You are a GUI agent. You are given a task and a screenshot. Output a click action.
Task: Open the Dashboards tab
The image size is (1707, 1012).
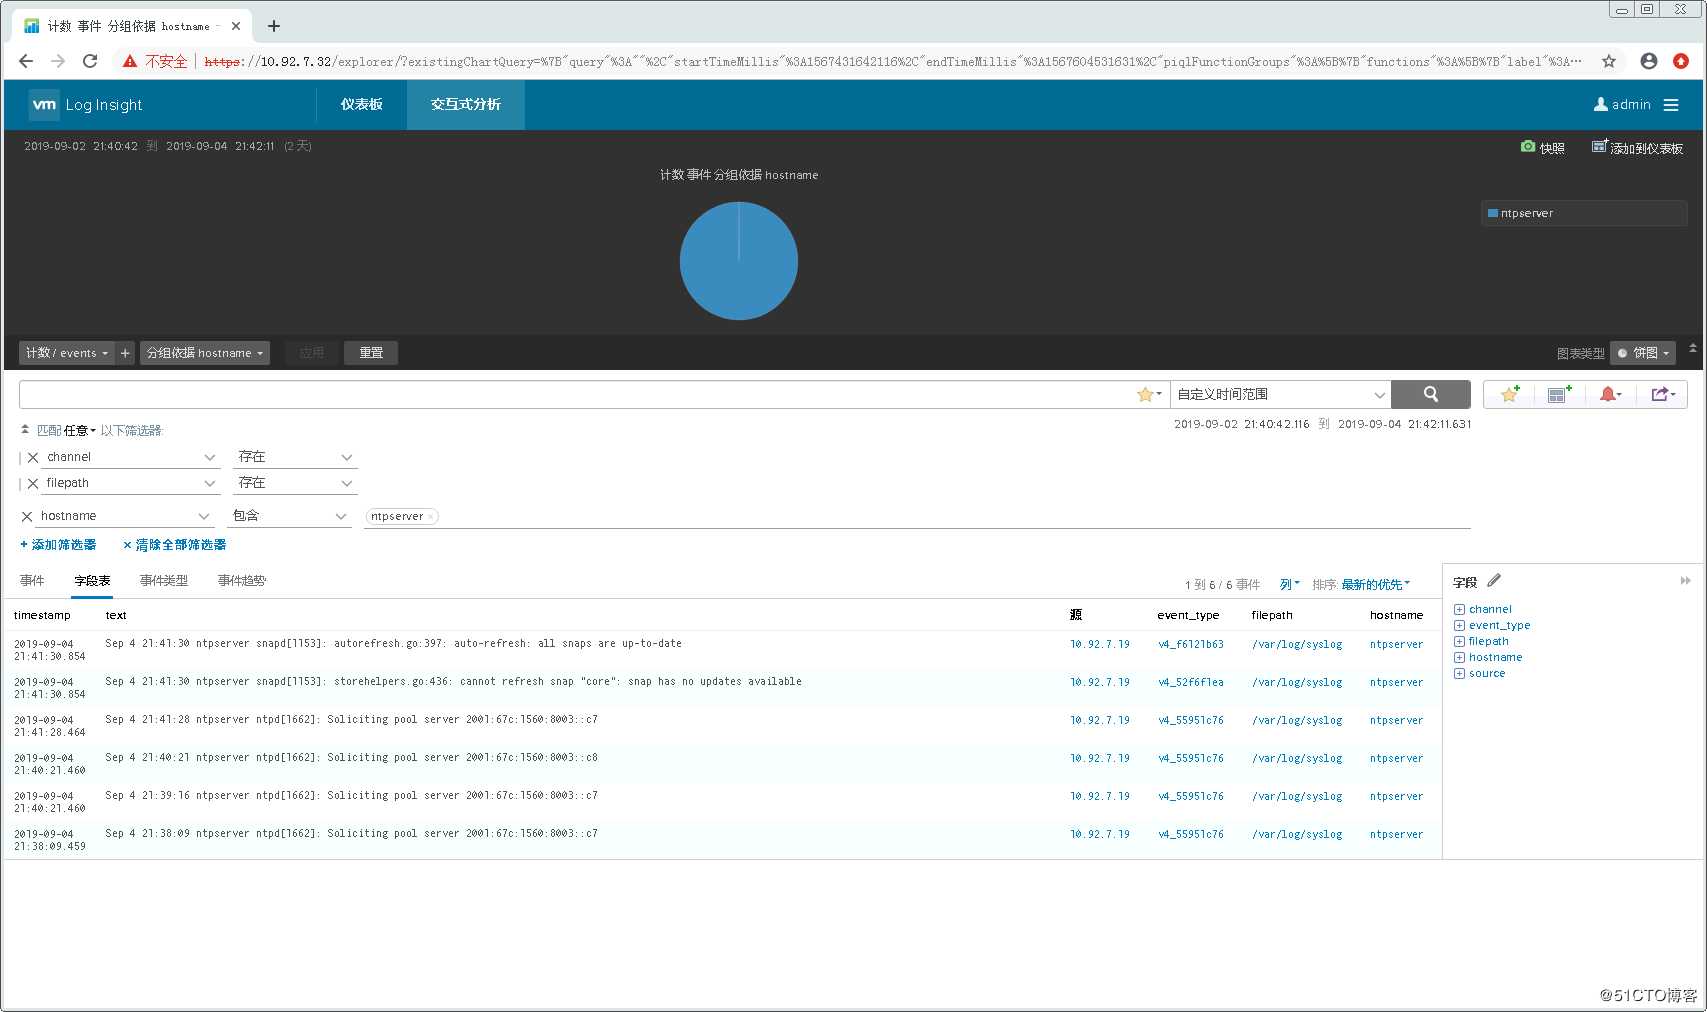point(361,105)
